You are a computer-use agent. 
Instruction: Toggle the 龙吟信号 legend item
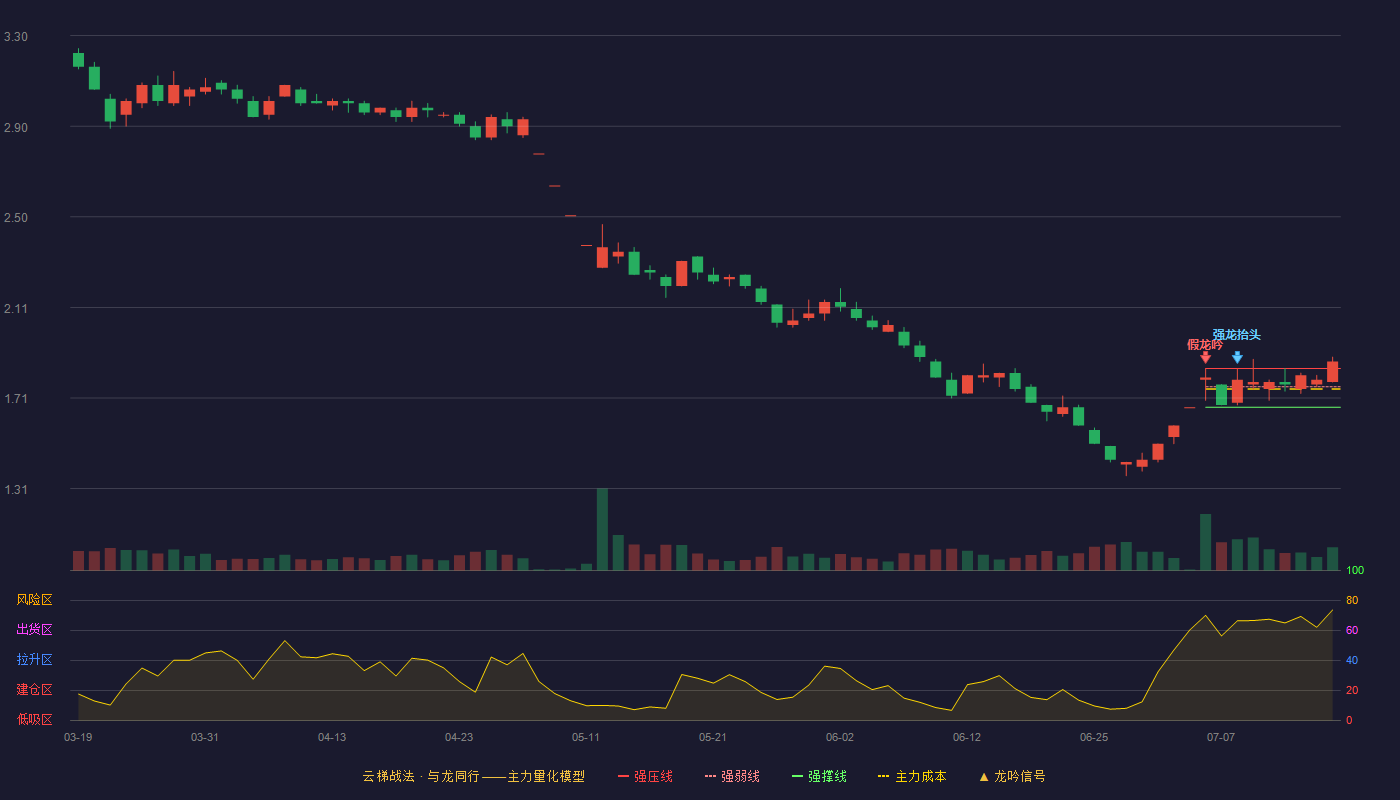[x=1012, y=776]
